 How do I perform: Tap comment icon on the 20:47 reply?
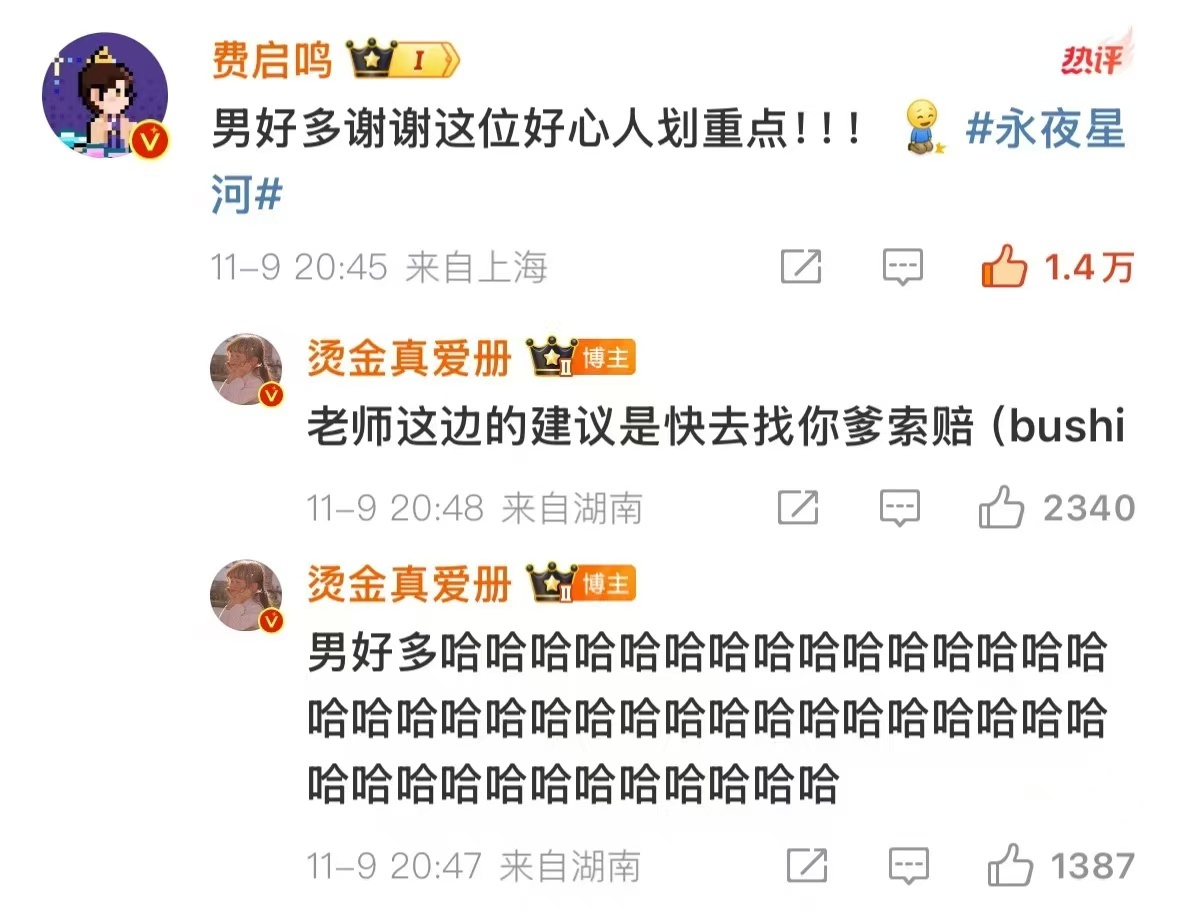coord(908,865)
